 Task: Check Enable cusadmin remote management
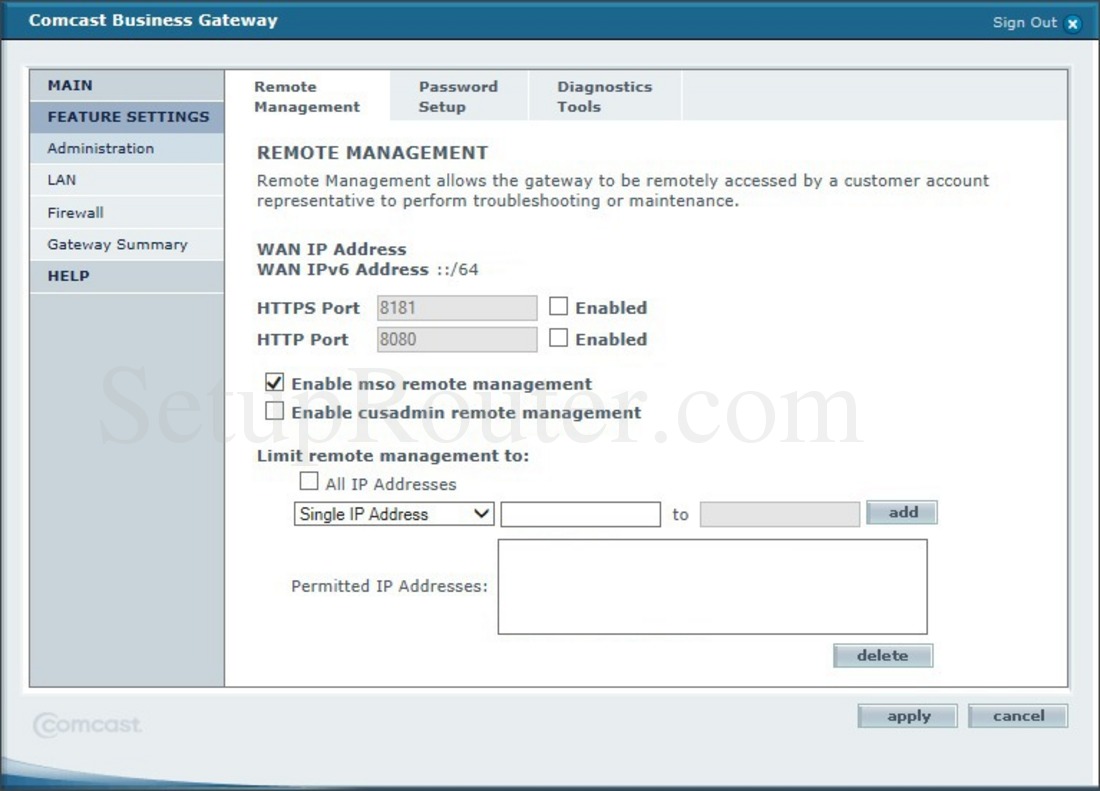pos(272,411)
